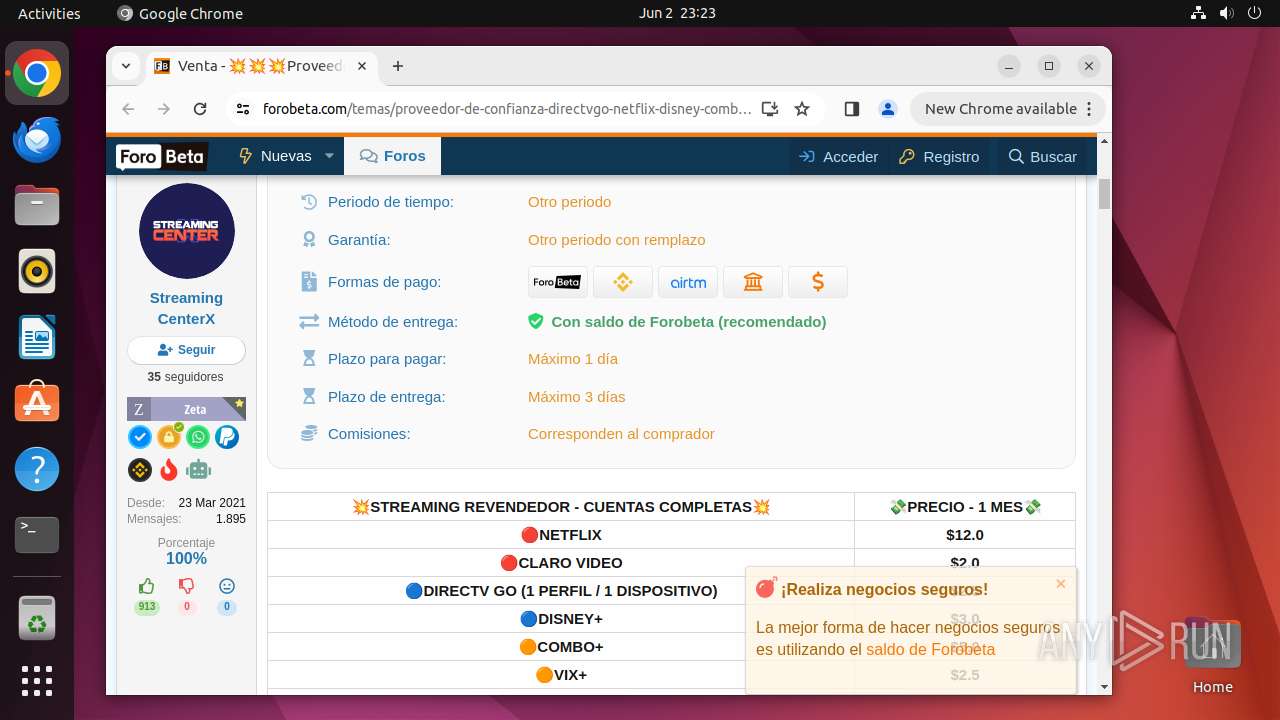Select the ForoBeta balance payment icon
This screenshot has width=1280, height=720.
557,282
